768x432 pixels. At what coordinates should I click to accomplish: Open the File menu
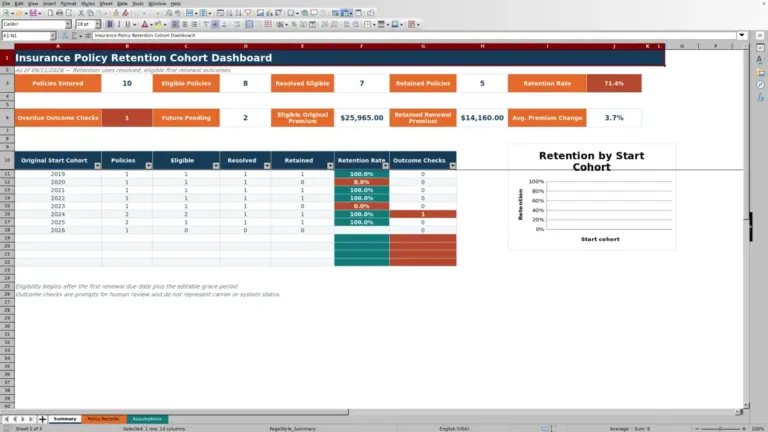coord(6,3)
